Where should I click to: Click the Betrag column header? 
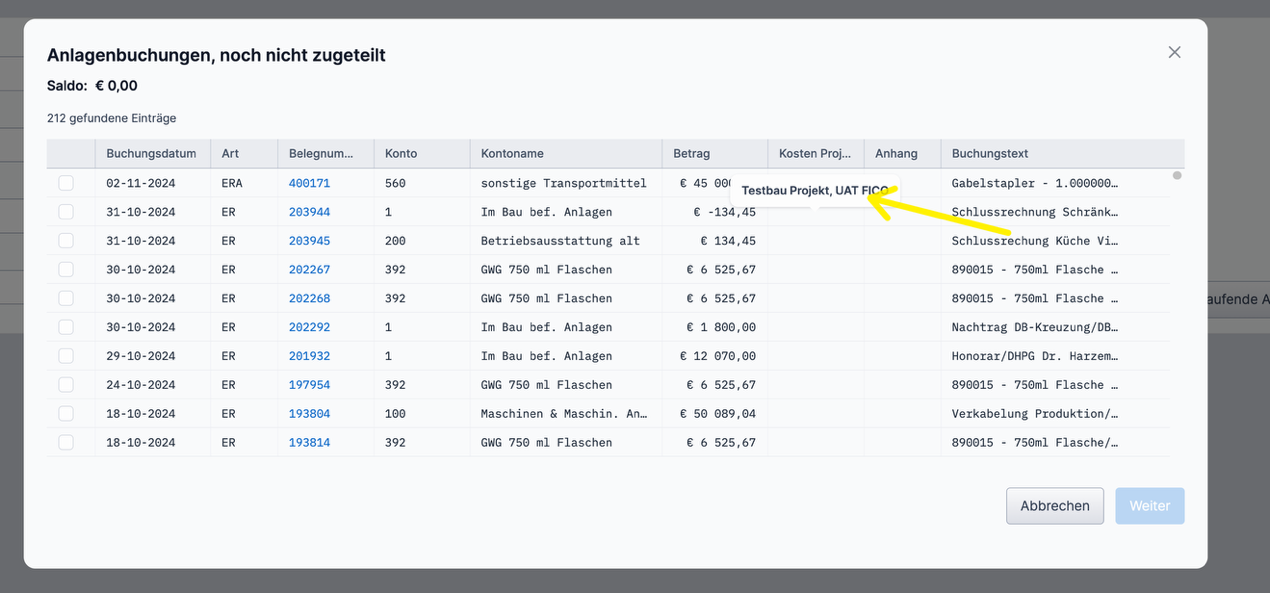pyautogui.click(x=691, y=154)
